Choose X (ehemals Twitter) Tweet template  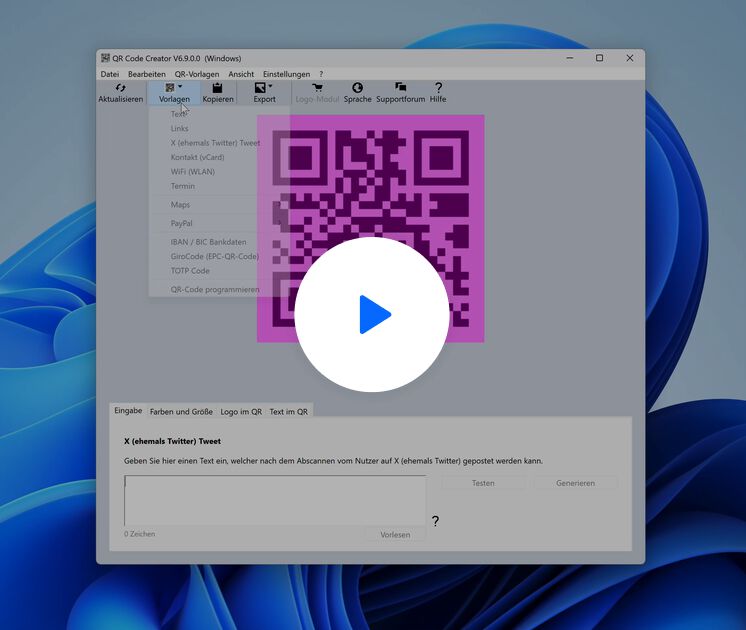pos(219,143)
